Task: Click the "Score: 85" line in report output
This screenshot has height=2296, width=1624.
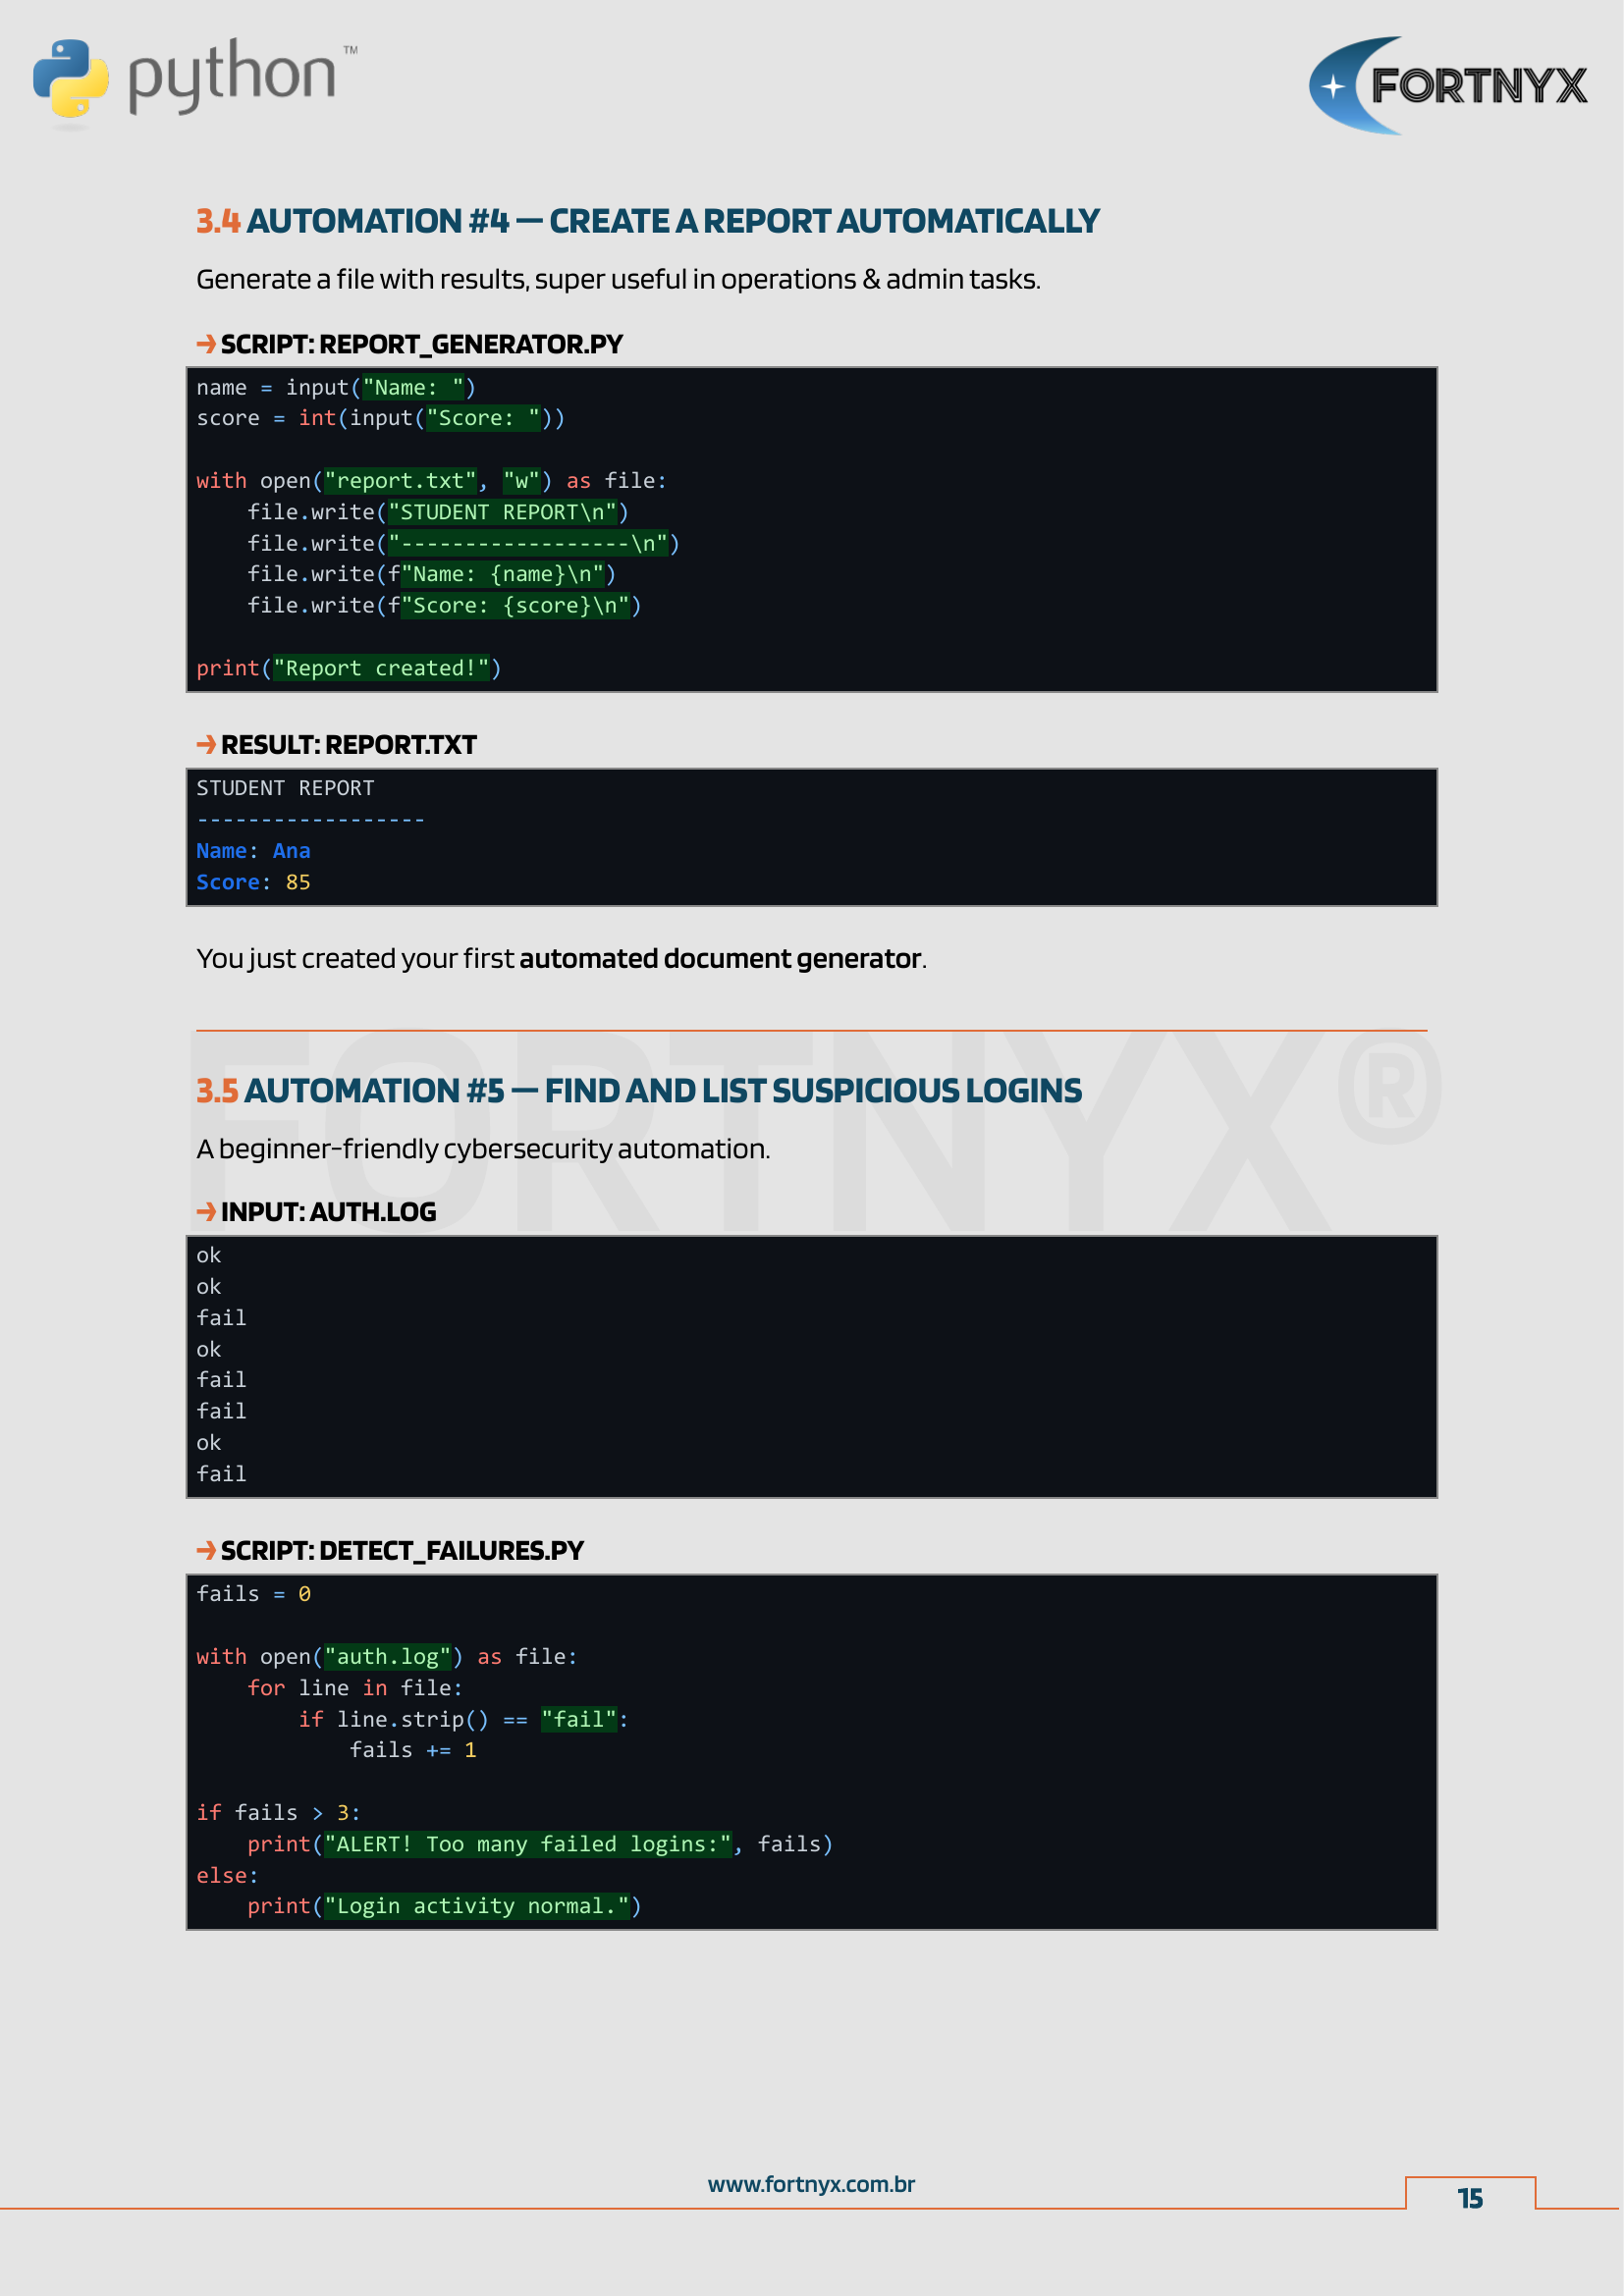Action: pos(253,882)
